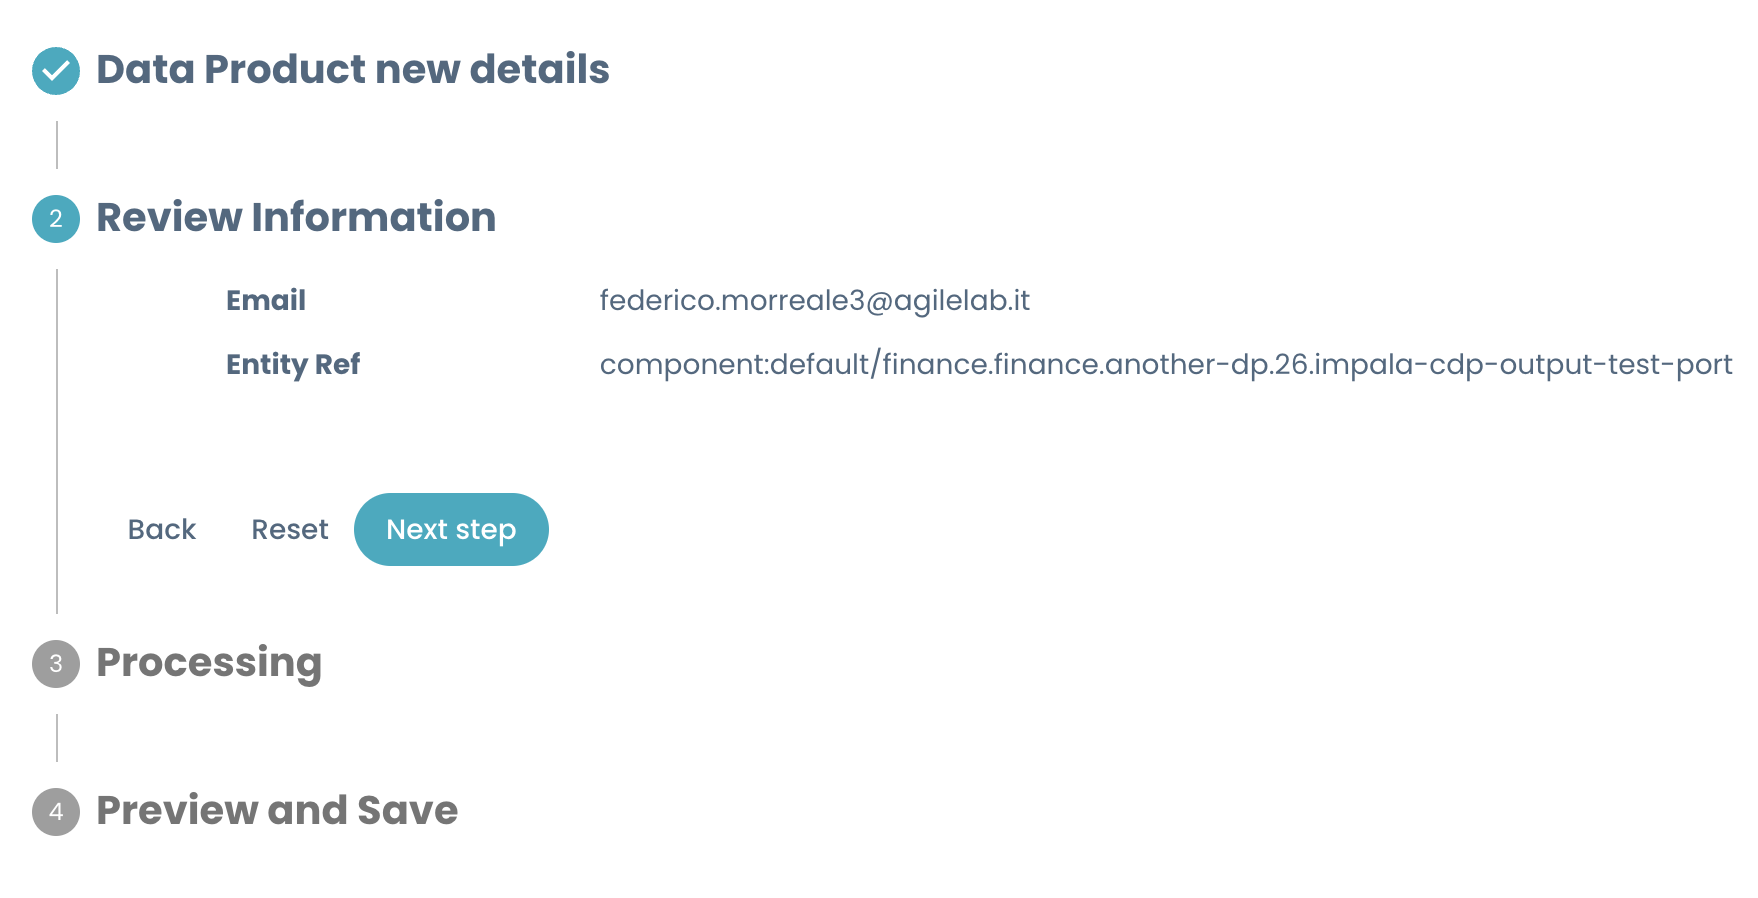Select the Review Information step heading
This screenshot has height=898, width=1758.
coord(296,218)
